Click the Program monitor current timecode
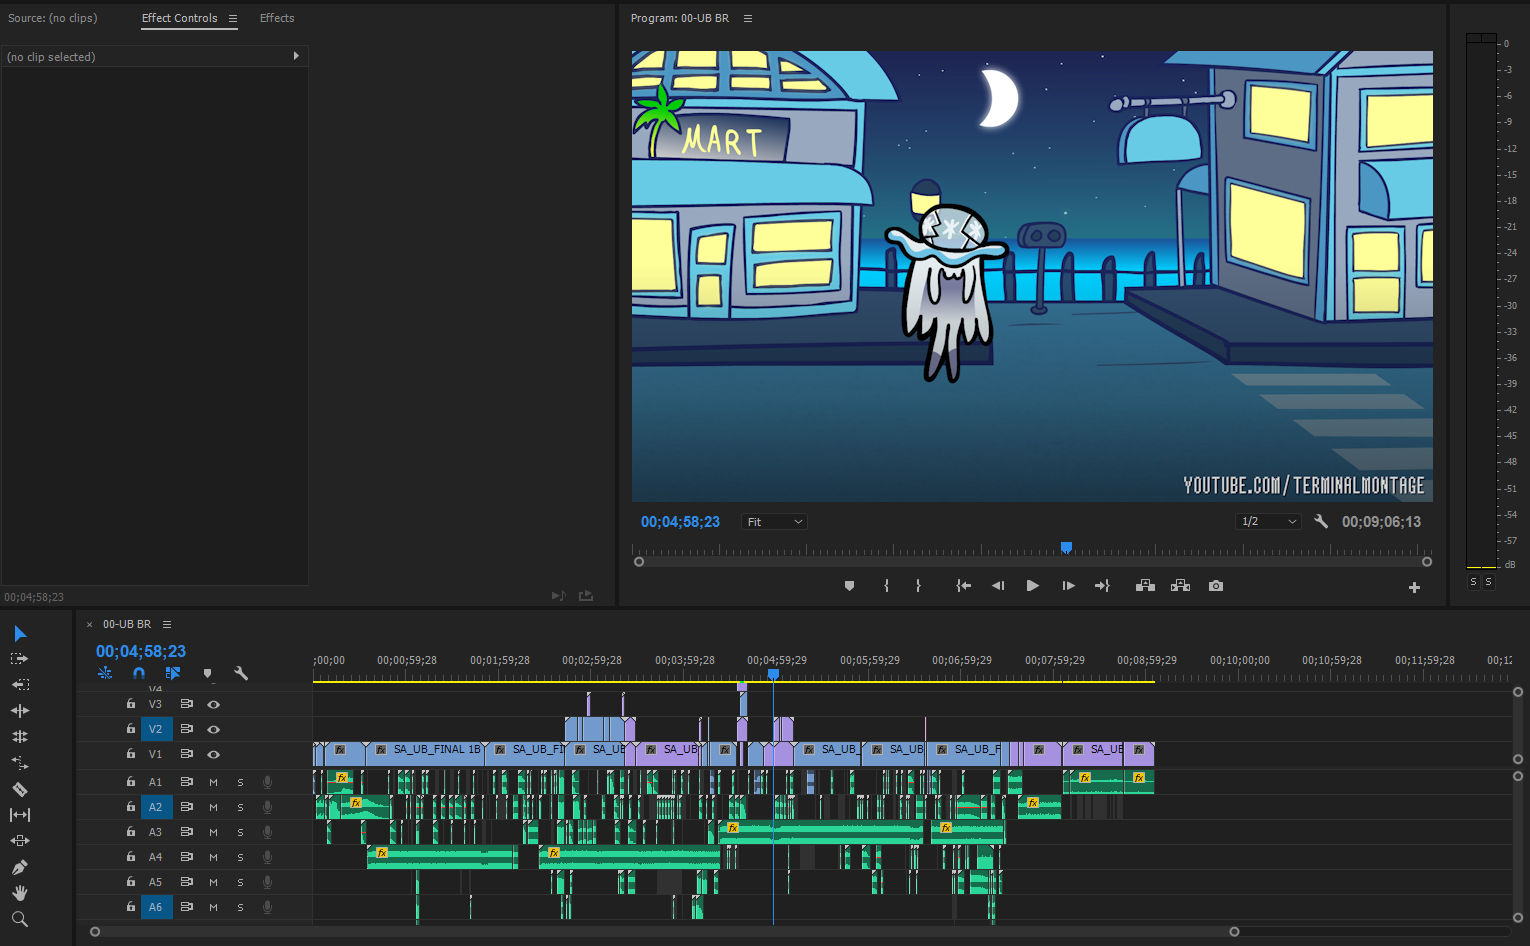 point(680,522)
